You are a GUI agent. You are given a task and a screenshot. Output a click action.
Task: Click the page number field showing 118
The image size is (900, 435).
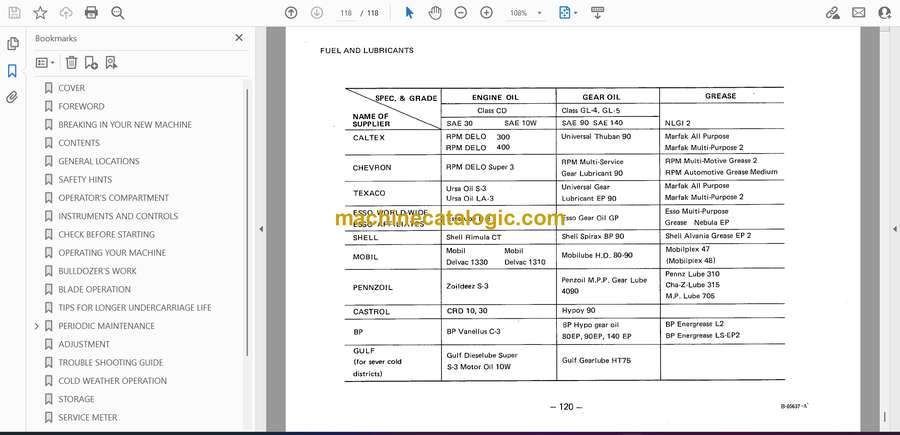click(346, 13)
